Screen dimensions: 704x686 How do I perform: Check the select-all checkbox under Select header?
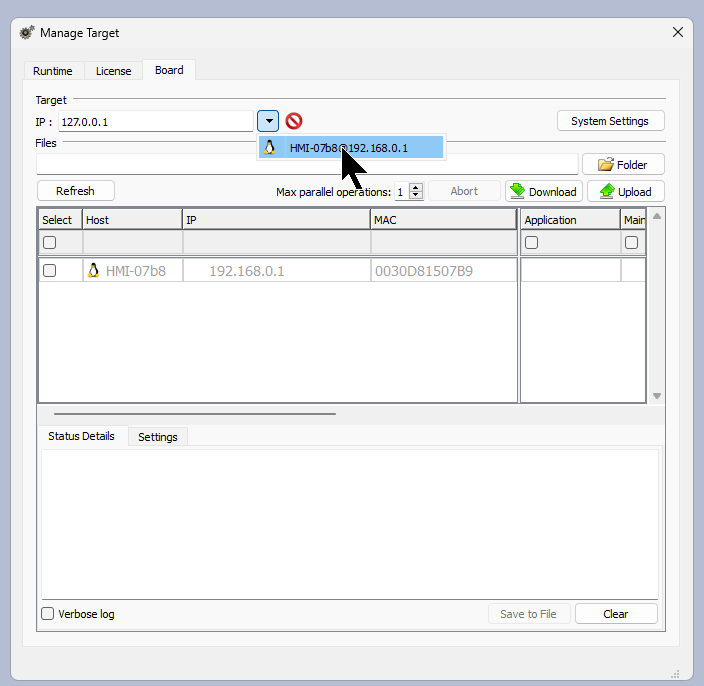click(x=49, y=242)
